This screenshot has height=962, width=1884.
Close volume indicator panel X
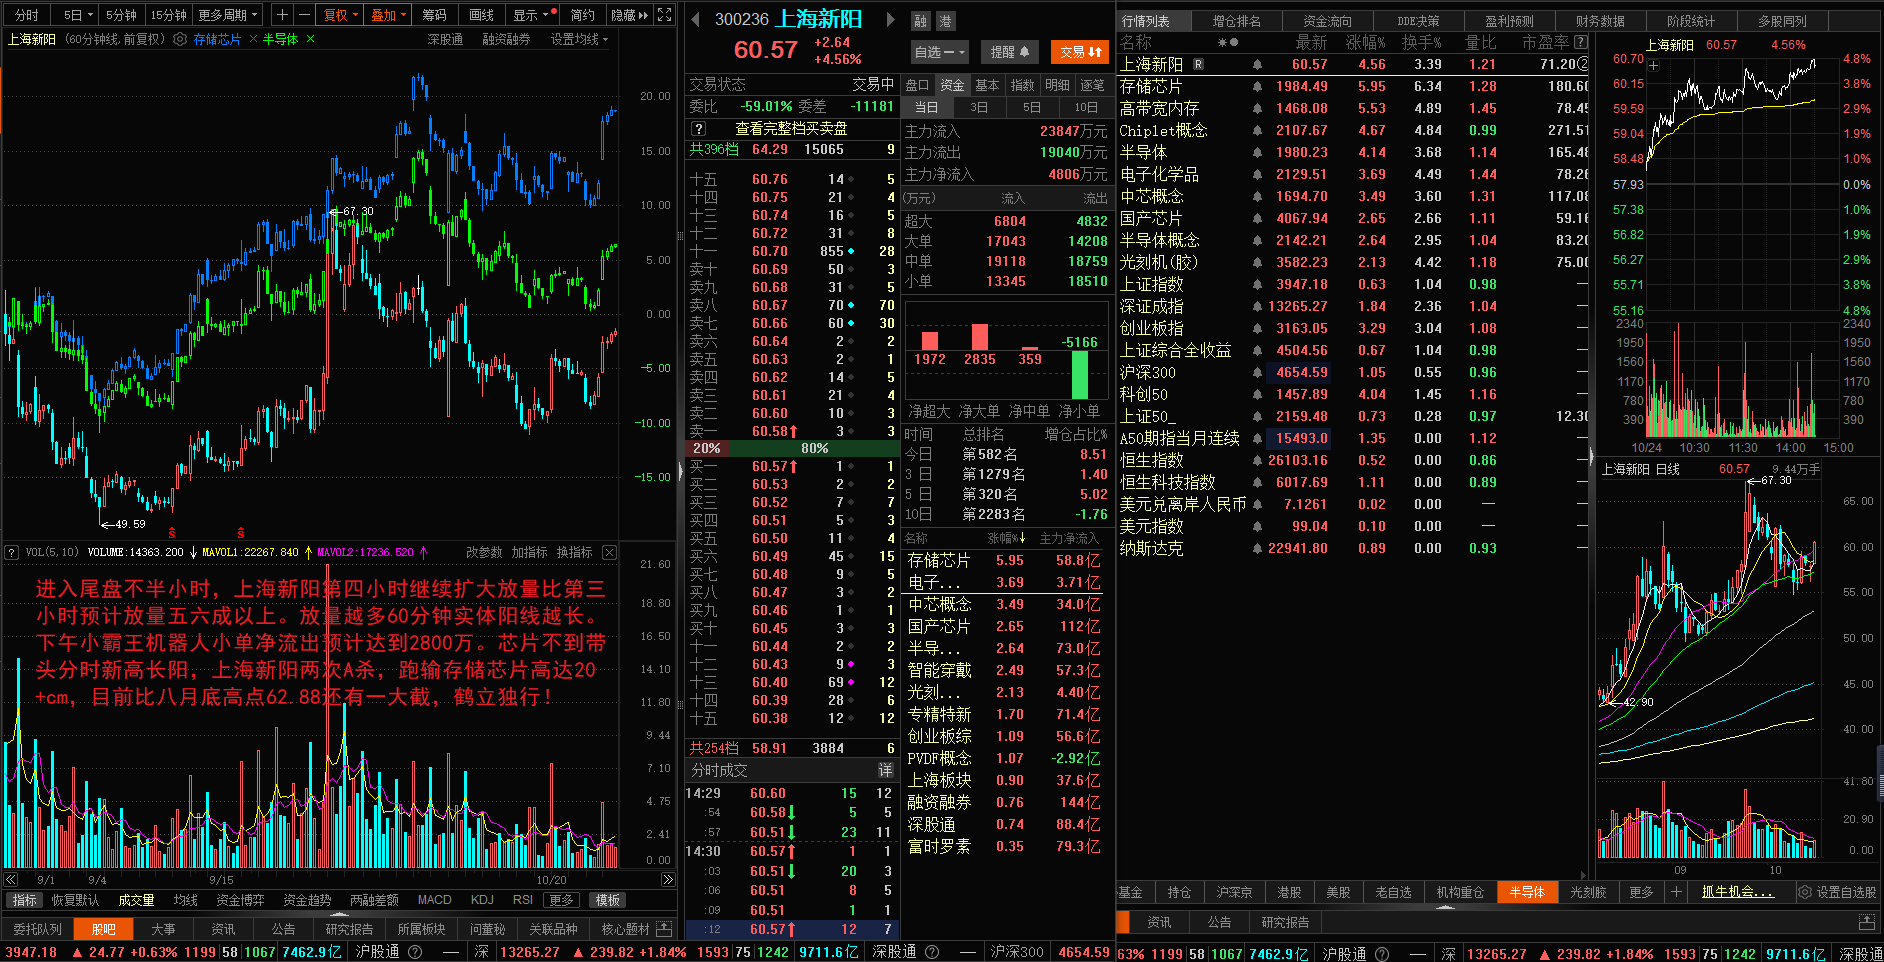(610, 552)
